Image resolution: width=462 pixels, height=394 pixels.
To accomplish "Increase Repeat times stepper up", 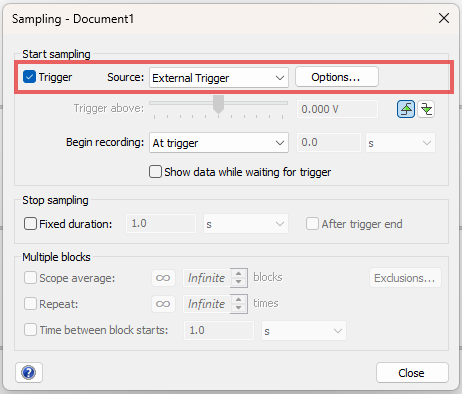I will pos(238,300).
